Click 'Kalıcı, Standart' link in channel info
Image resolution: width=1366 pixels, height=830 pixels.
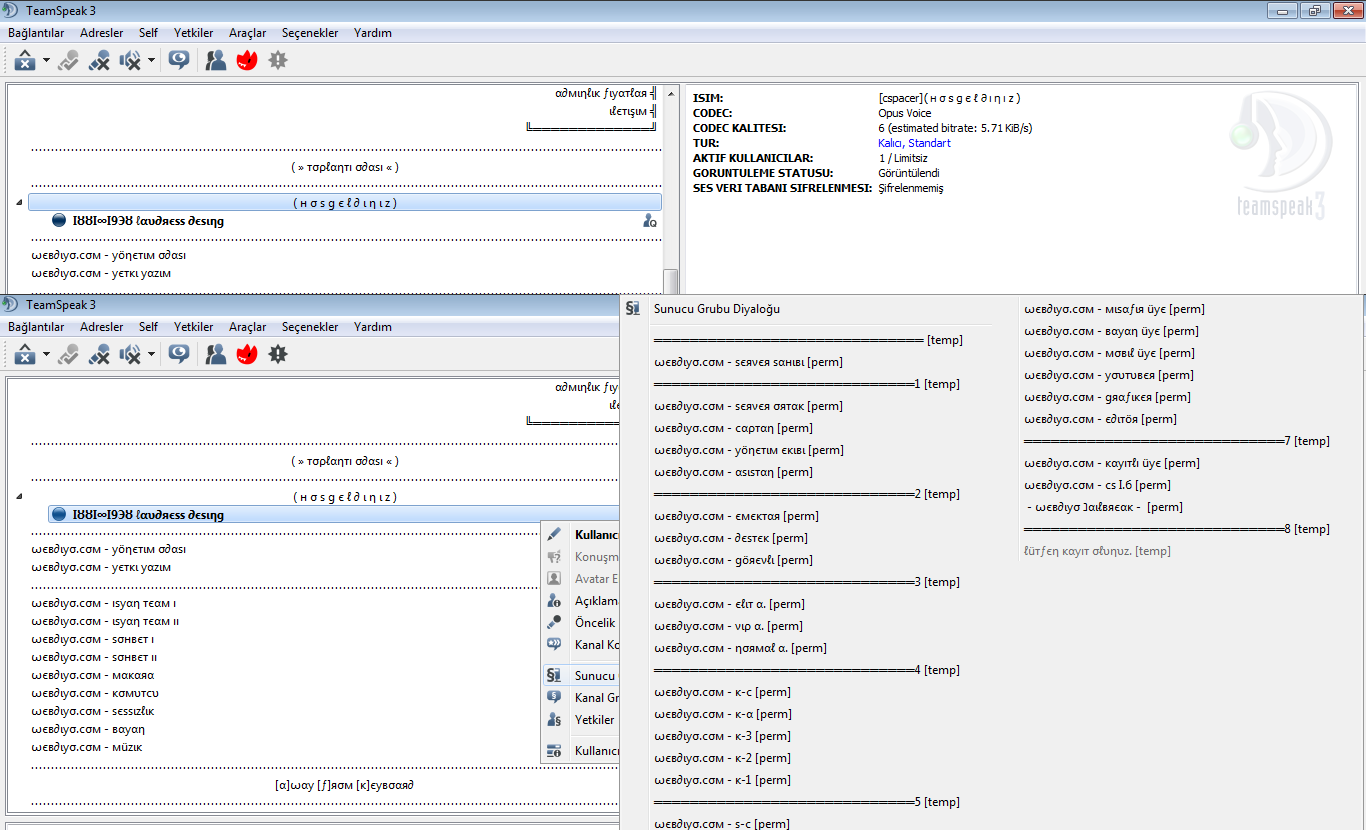point(915,143)
